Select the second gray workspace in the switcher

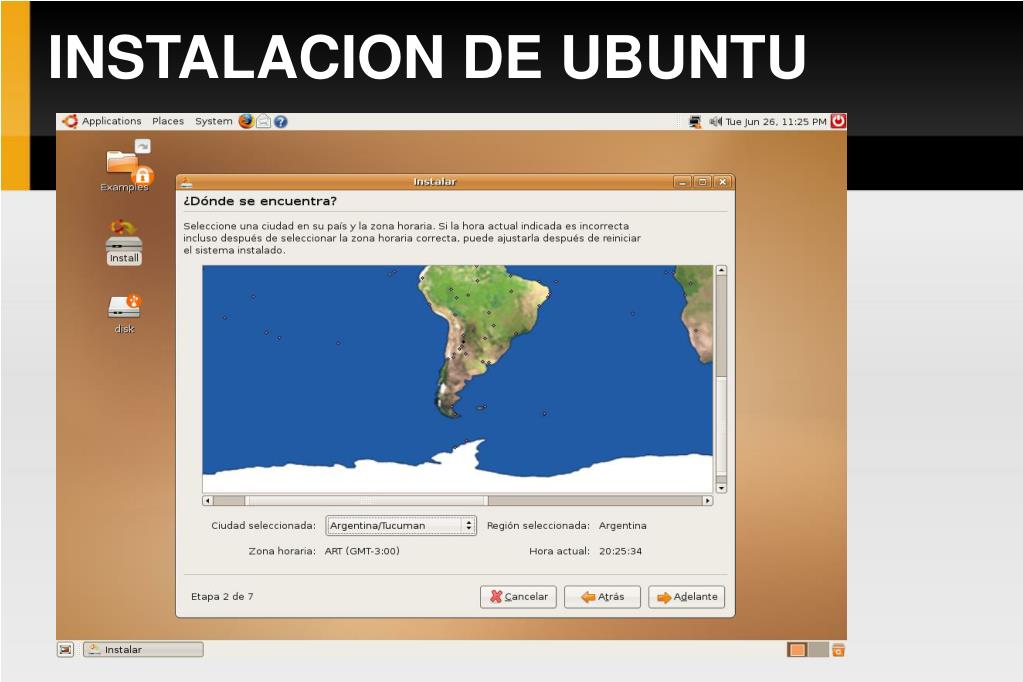coord(818,649)
